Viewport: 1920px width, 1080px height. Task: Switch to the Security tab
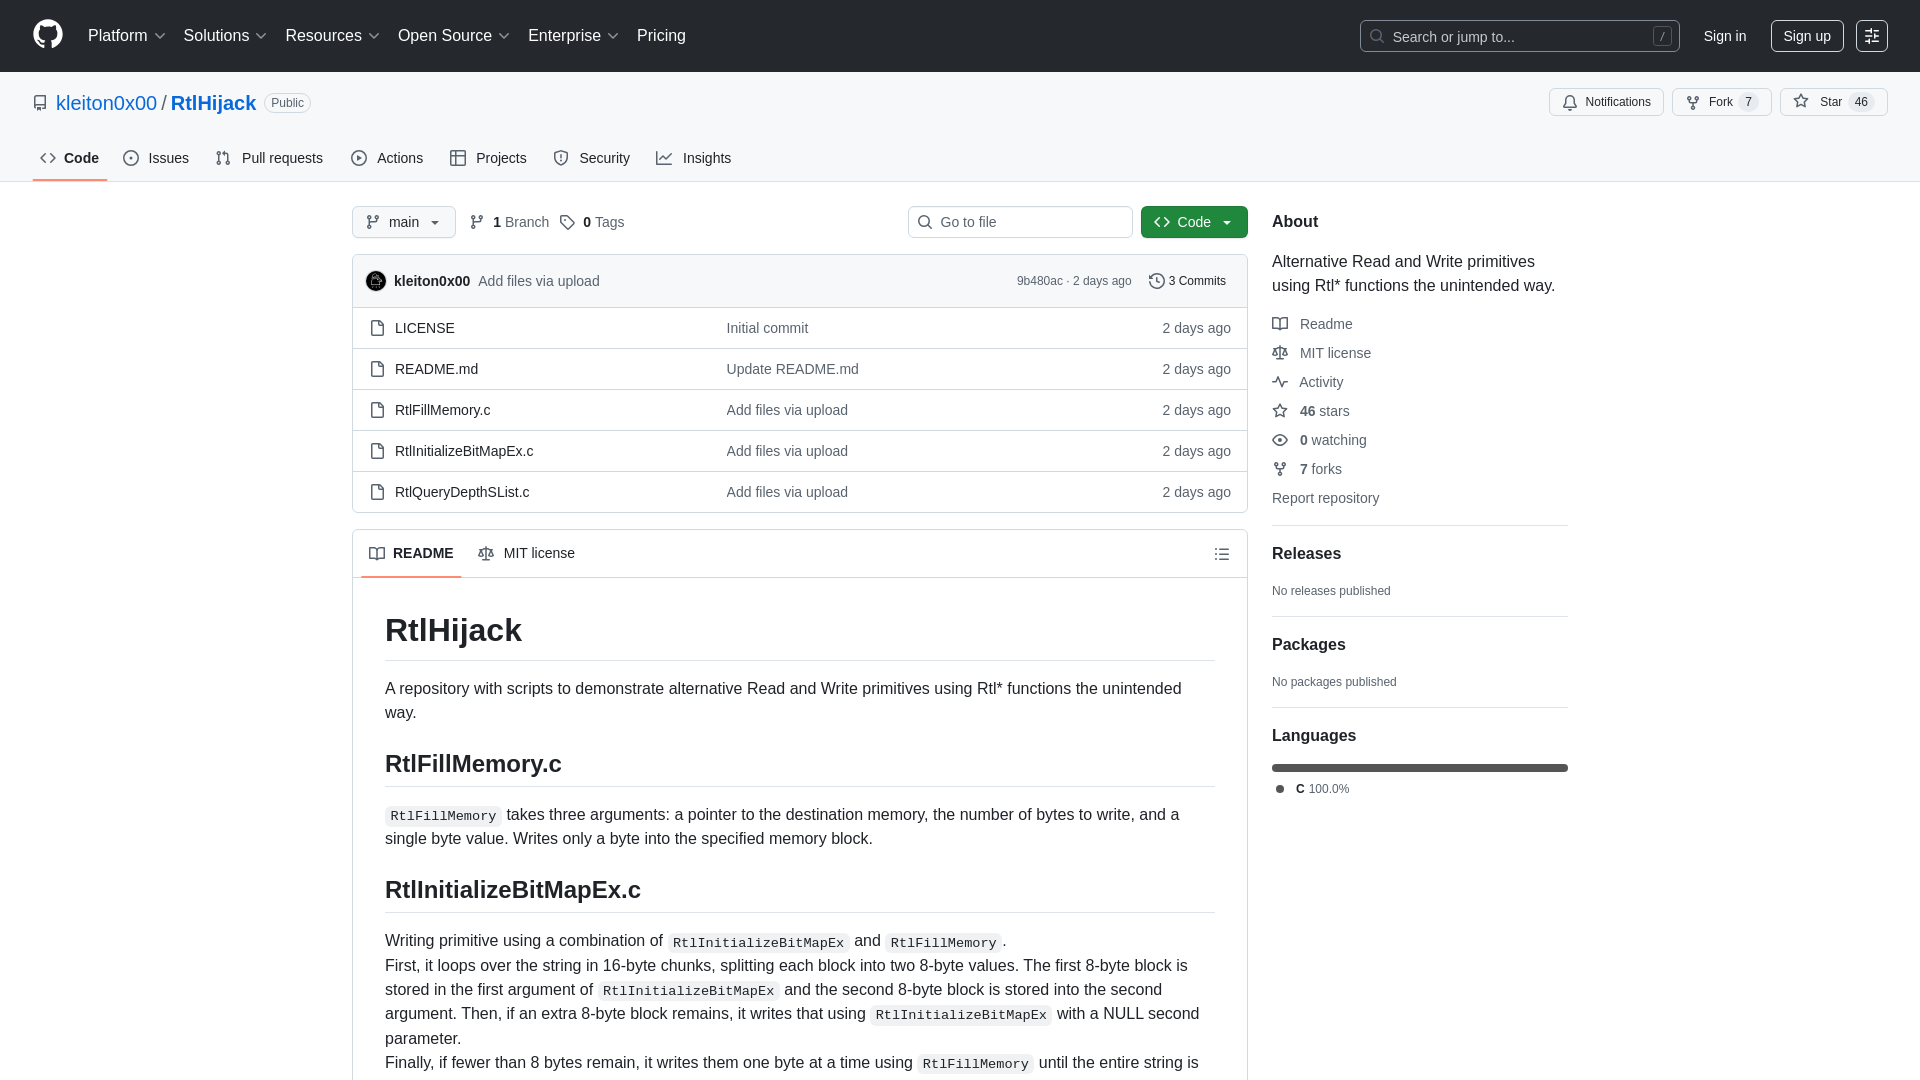coord(591,158)
